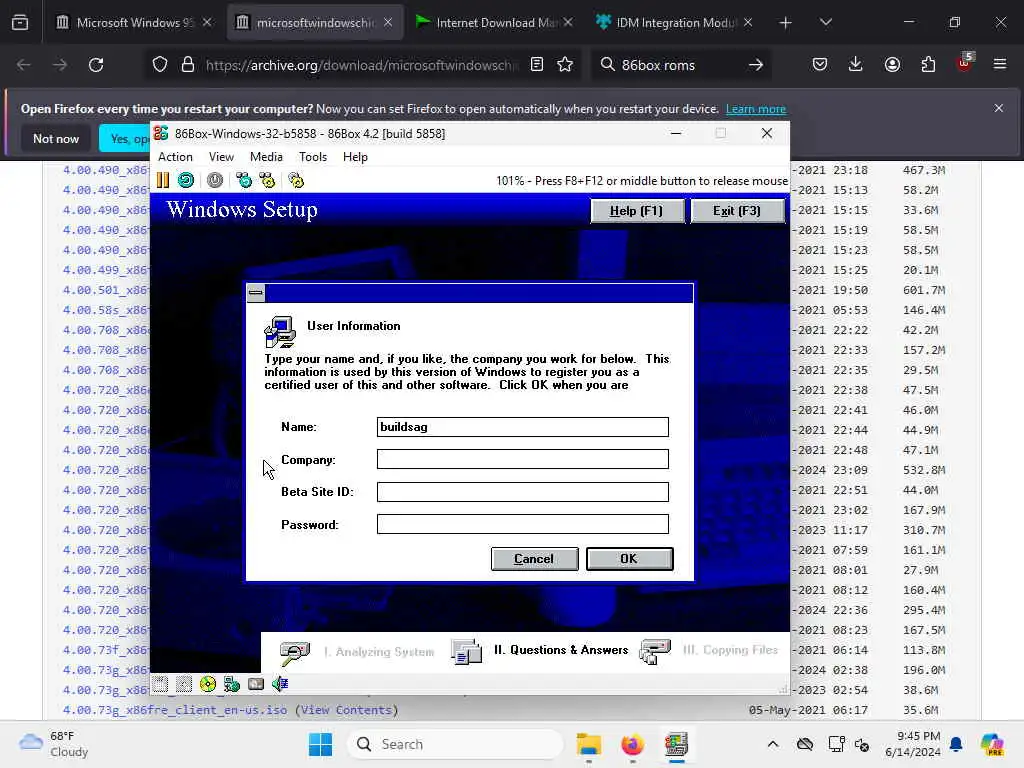Click the CD-ROM disc status icon

coord(208,684)
